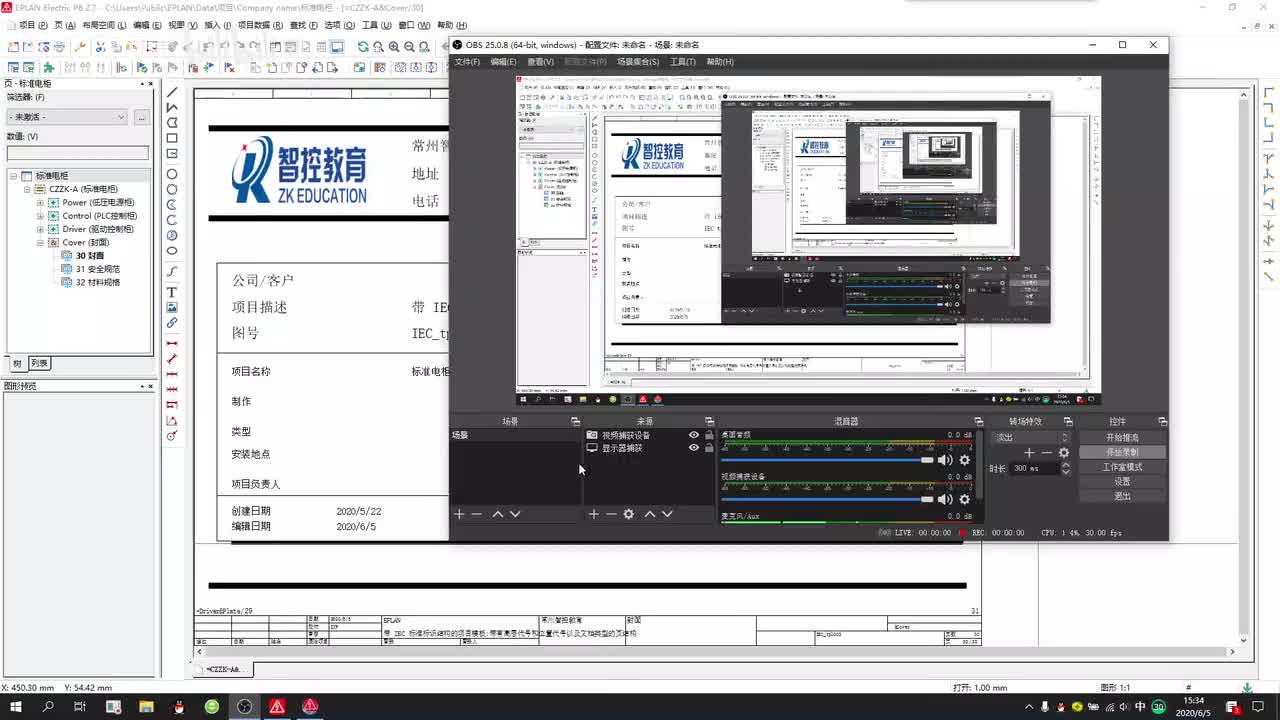Switch to the 列表 tab in page navigator
This screenshot has height=720, width=1280.
pyautogui.click(x=39, y=364)
